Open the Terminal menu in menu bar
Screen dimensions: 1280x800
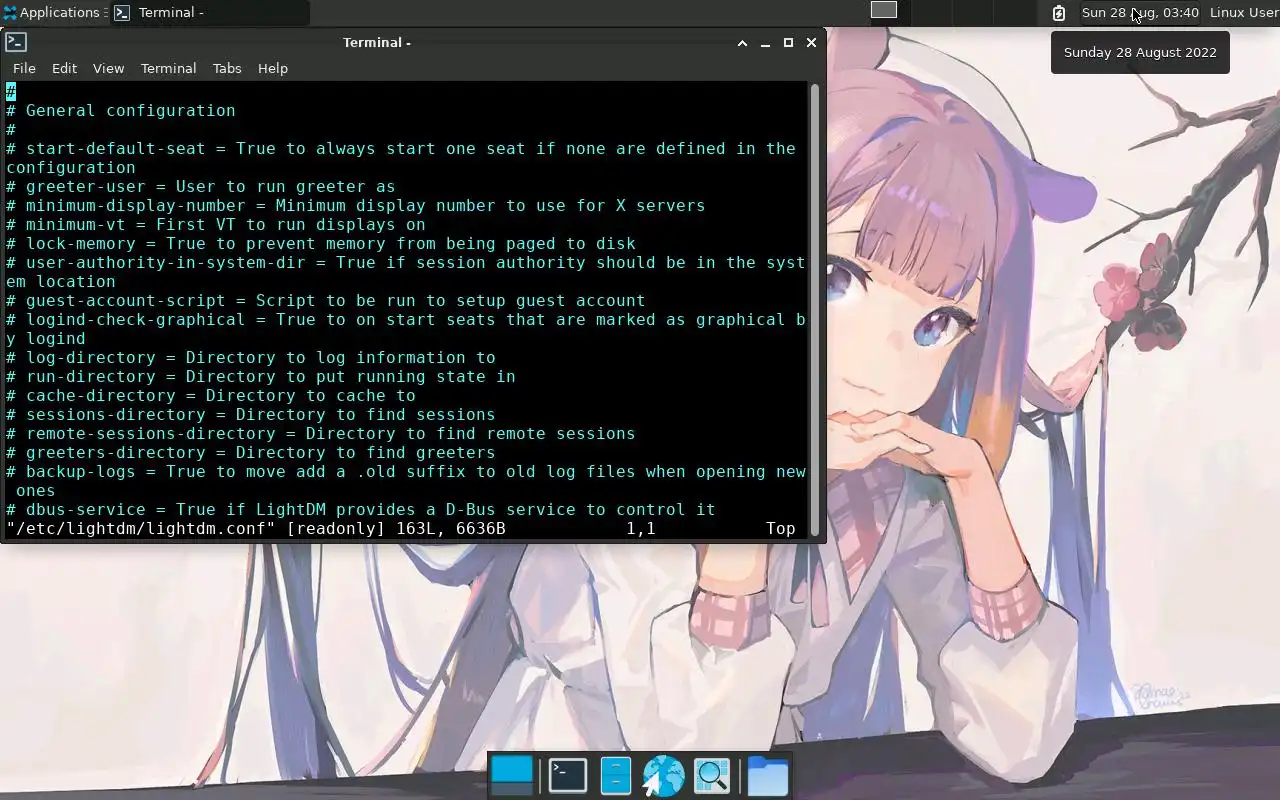pos(168,68)
